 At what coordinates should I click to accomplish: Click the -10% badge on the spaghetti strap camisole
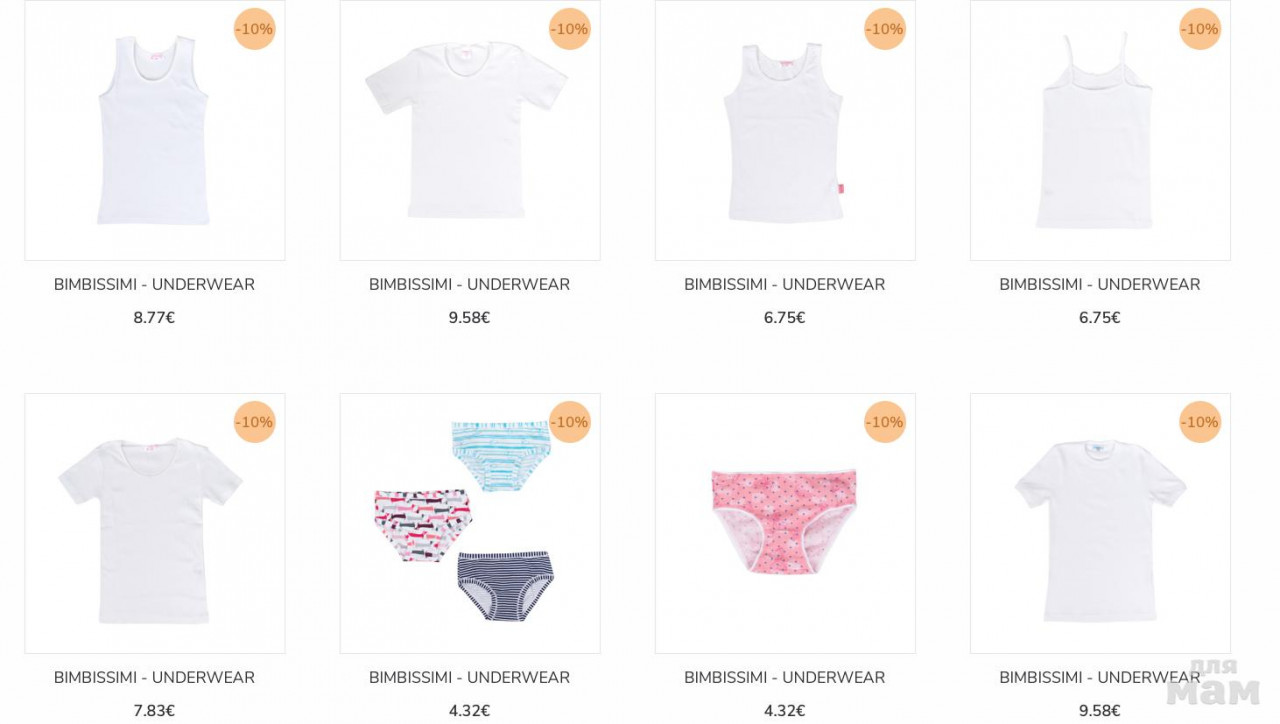pyautogui.click(x=1200, y=29)
